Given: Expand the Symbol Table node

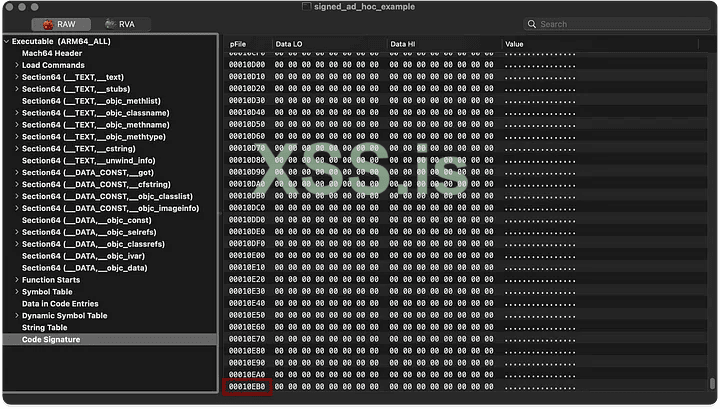Looking at the screenshot, I should [17, 292].
